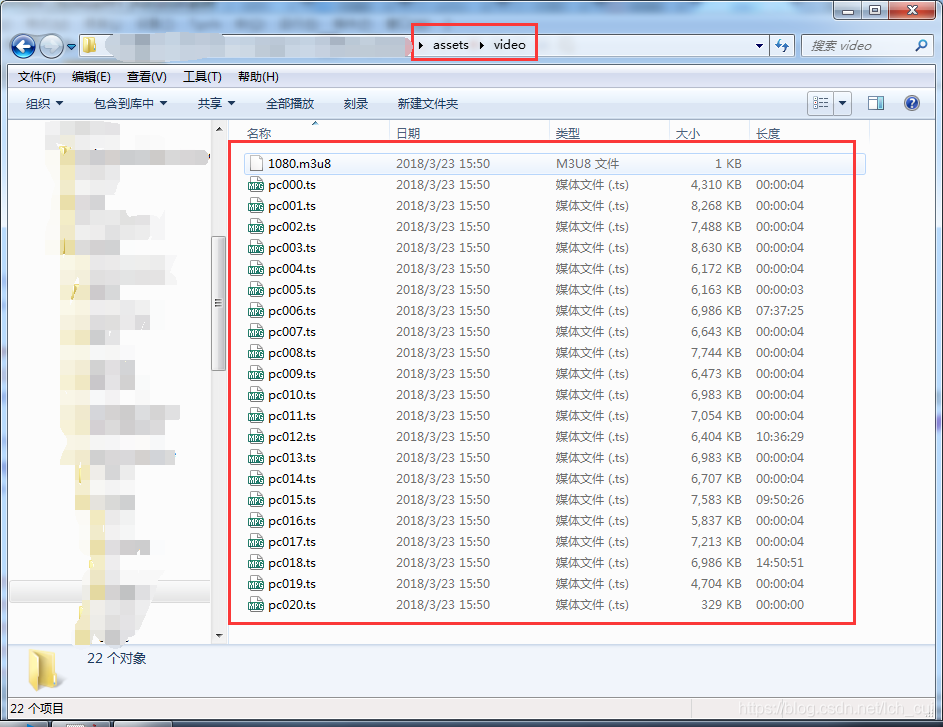Select the pc003.ts file icon
The width and height of the screenshot is (943, 727).
(x=256, y=248)
